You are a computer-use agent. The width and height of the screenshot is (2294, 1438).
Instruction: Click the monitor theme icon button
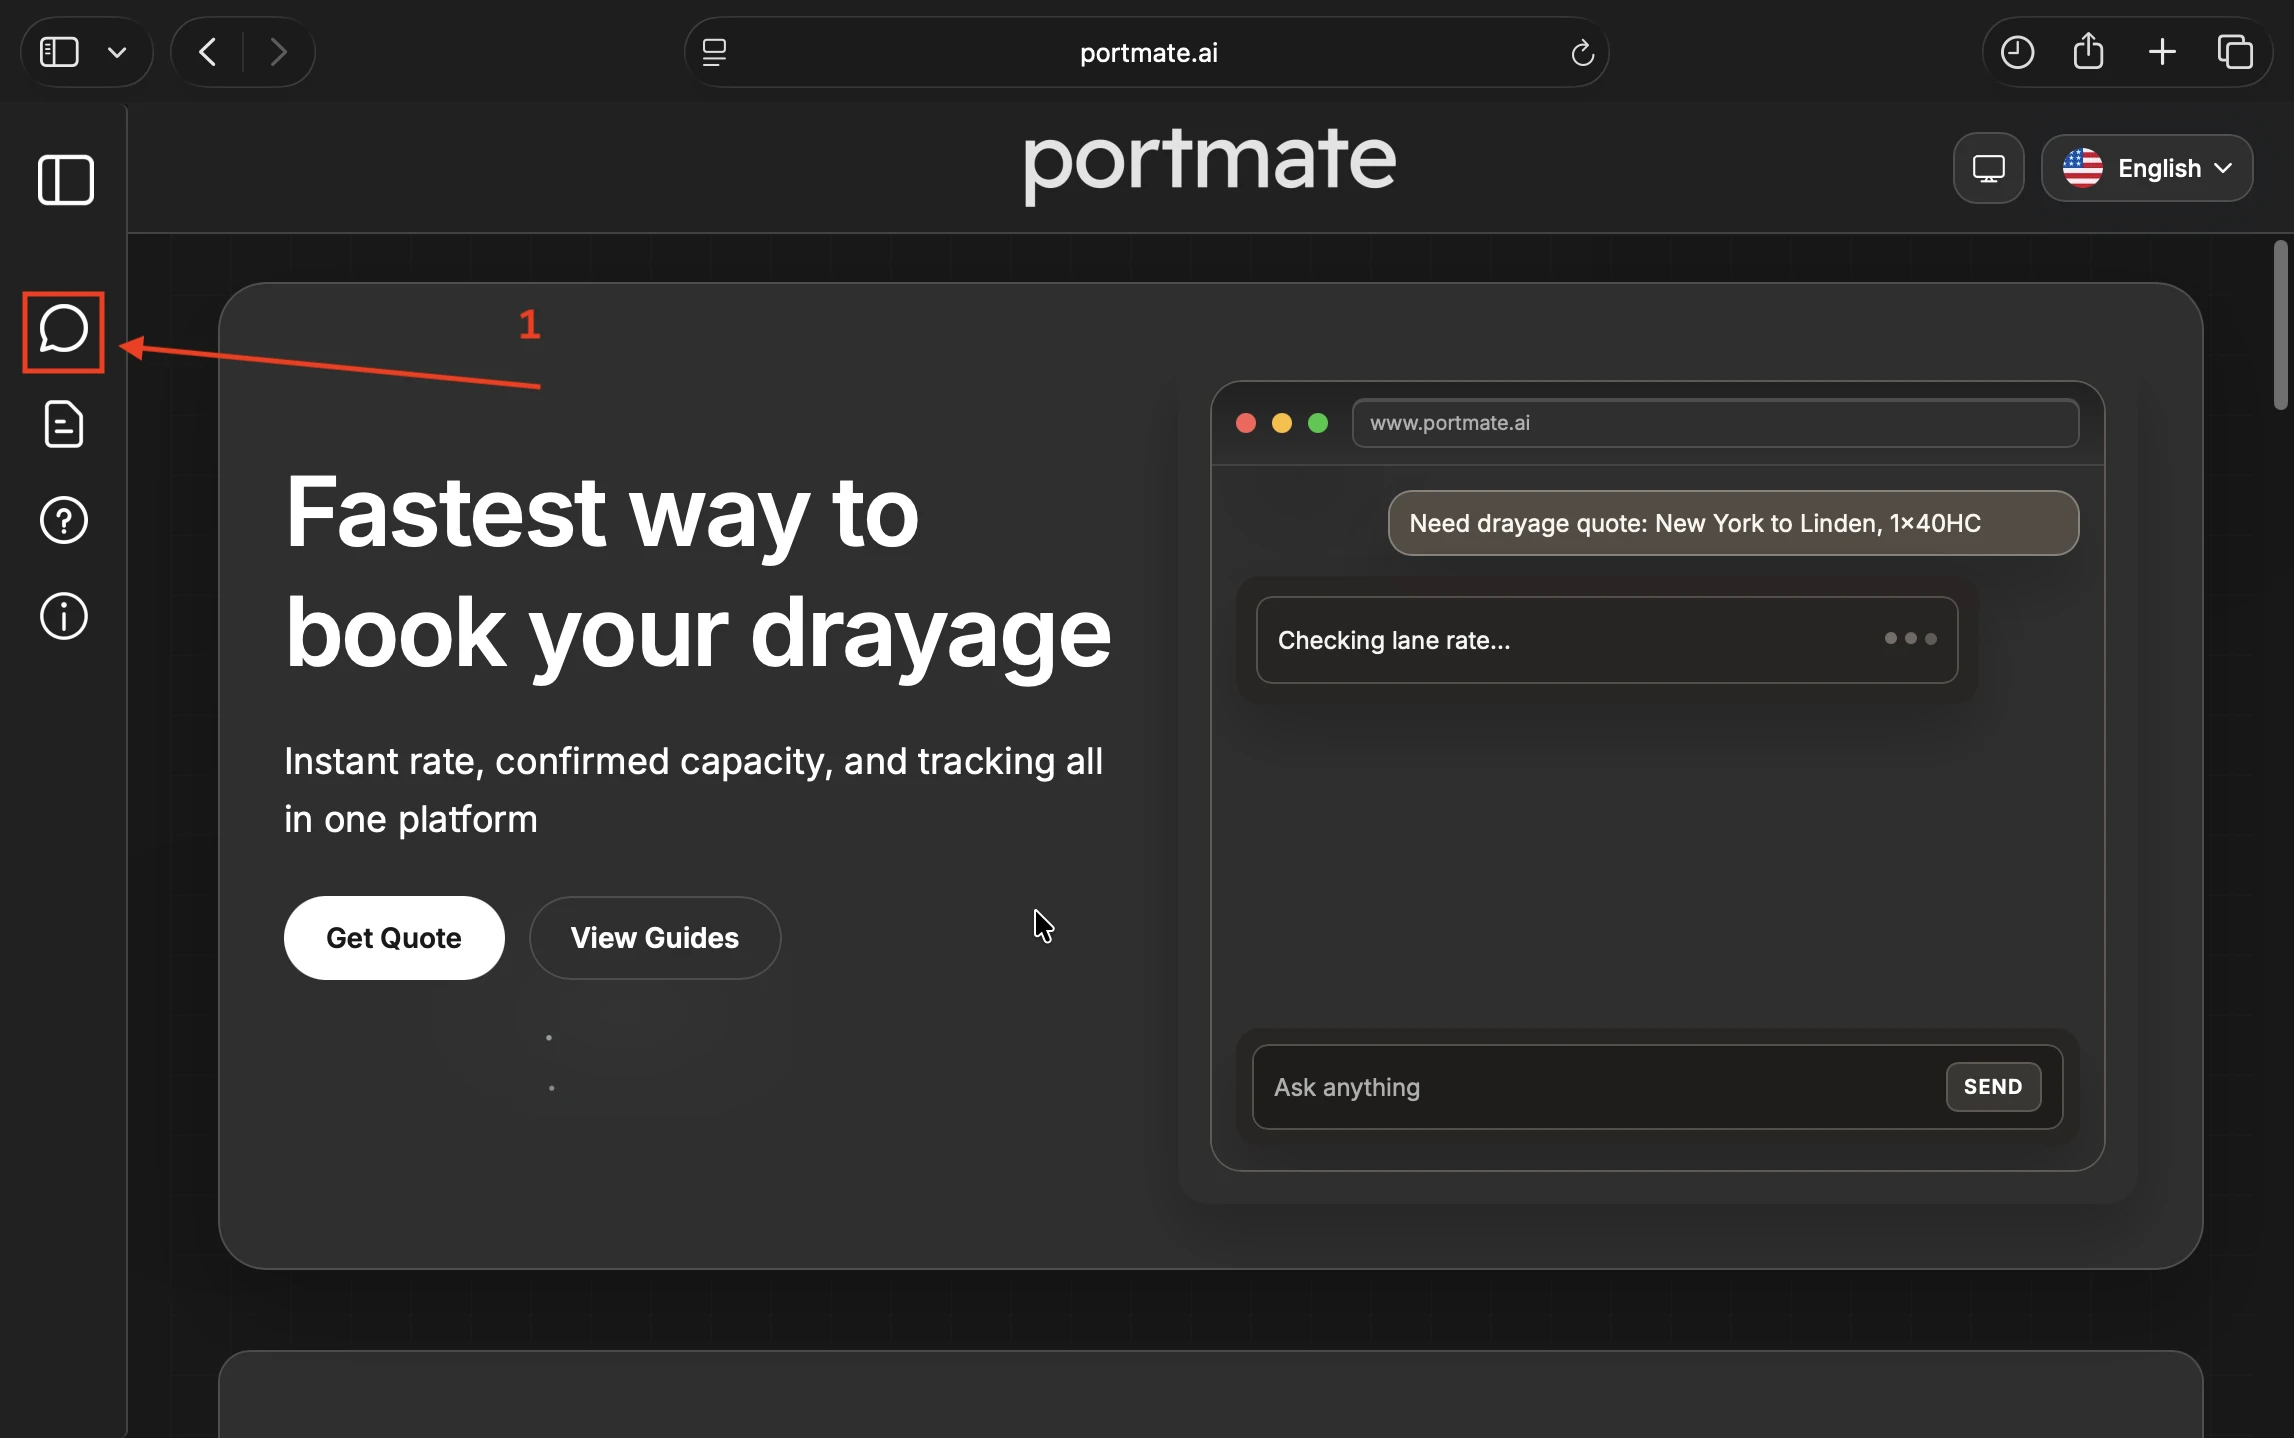tap(1988, 168)
